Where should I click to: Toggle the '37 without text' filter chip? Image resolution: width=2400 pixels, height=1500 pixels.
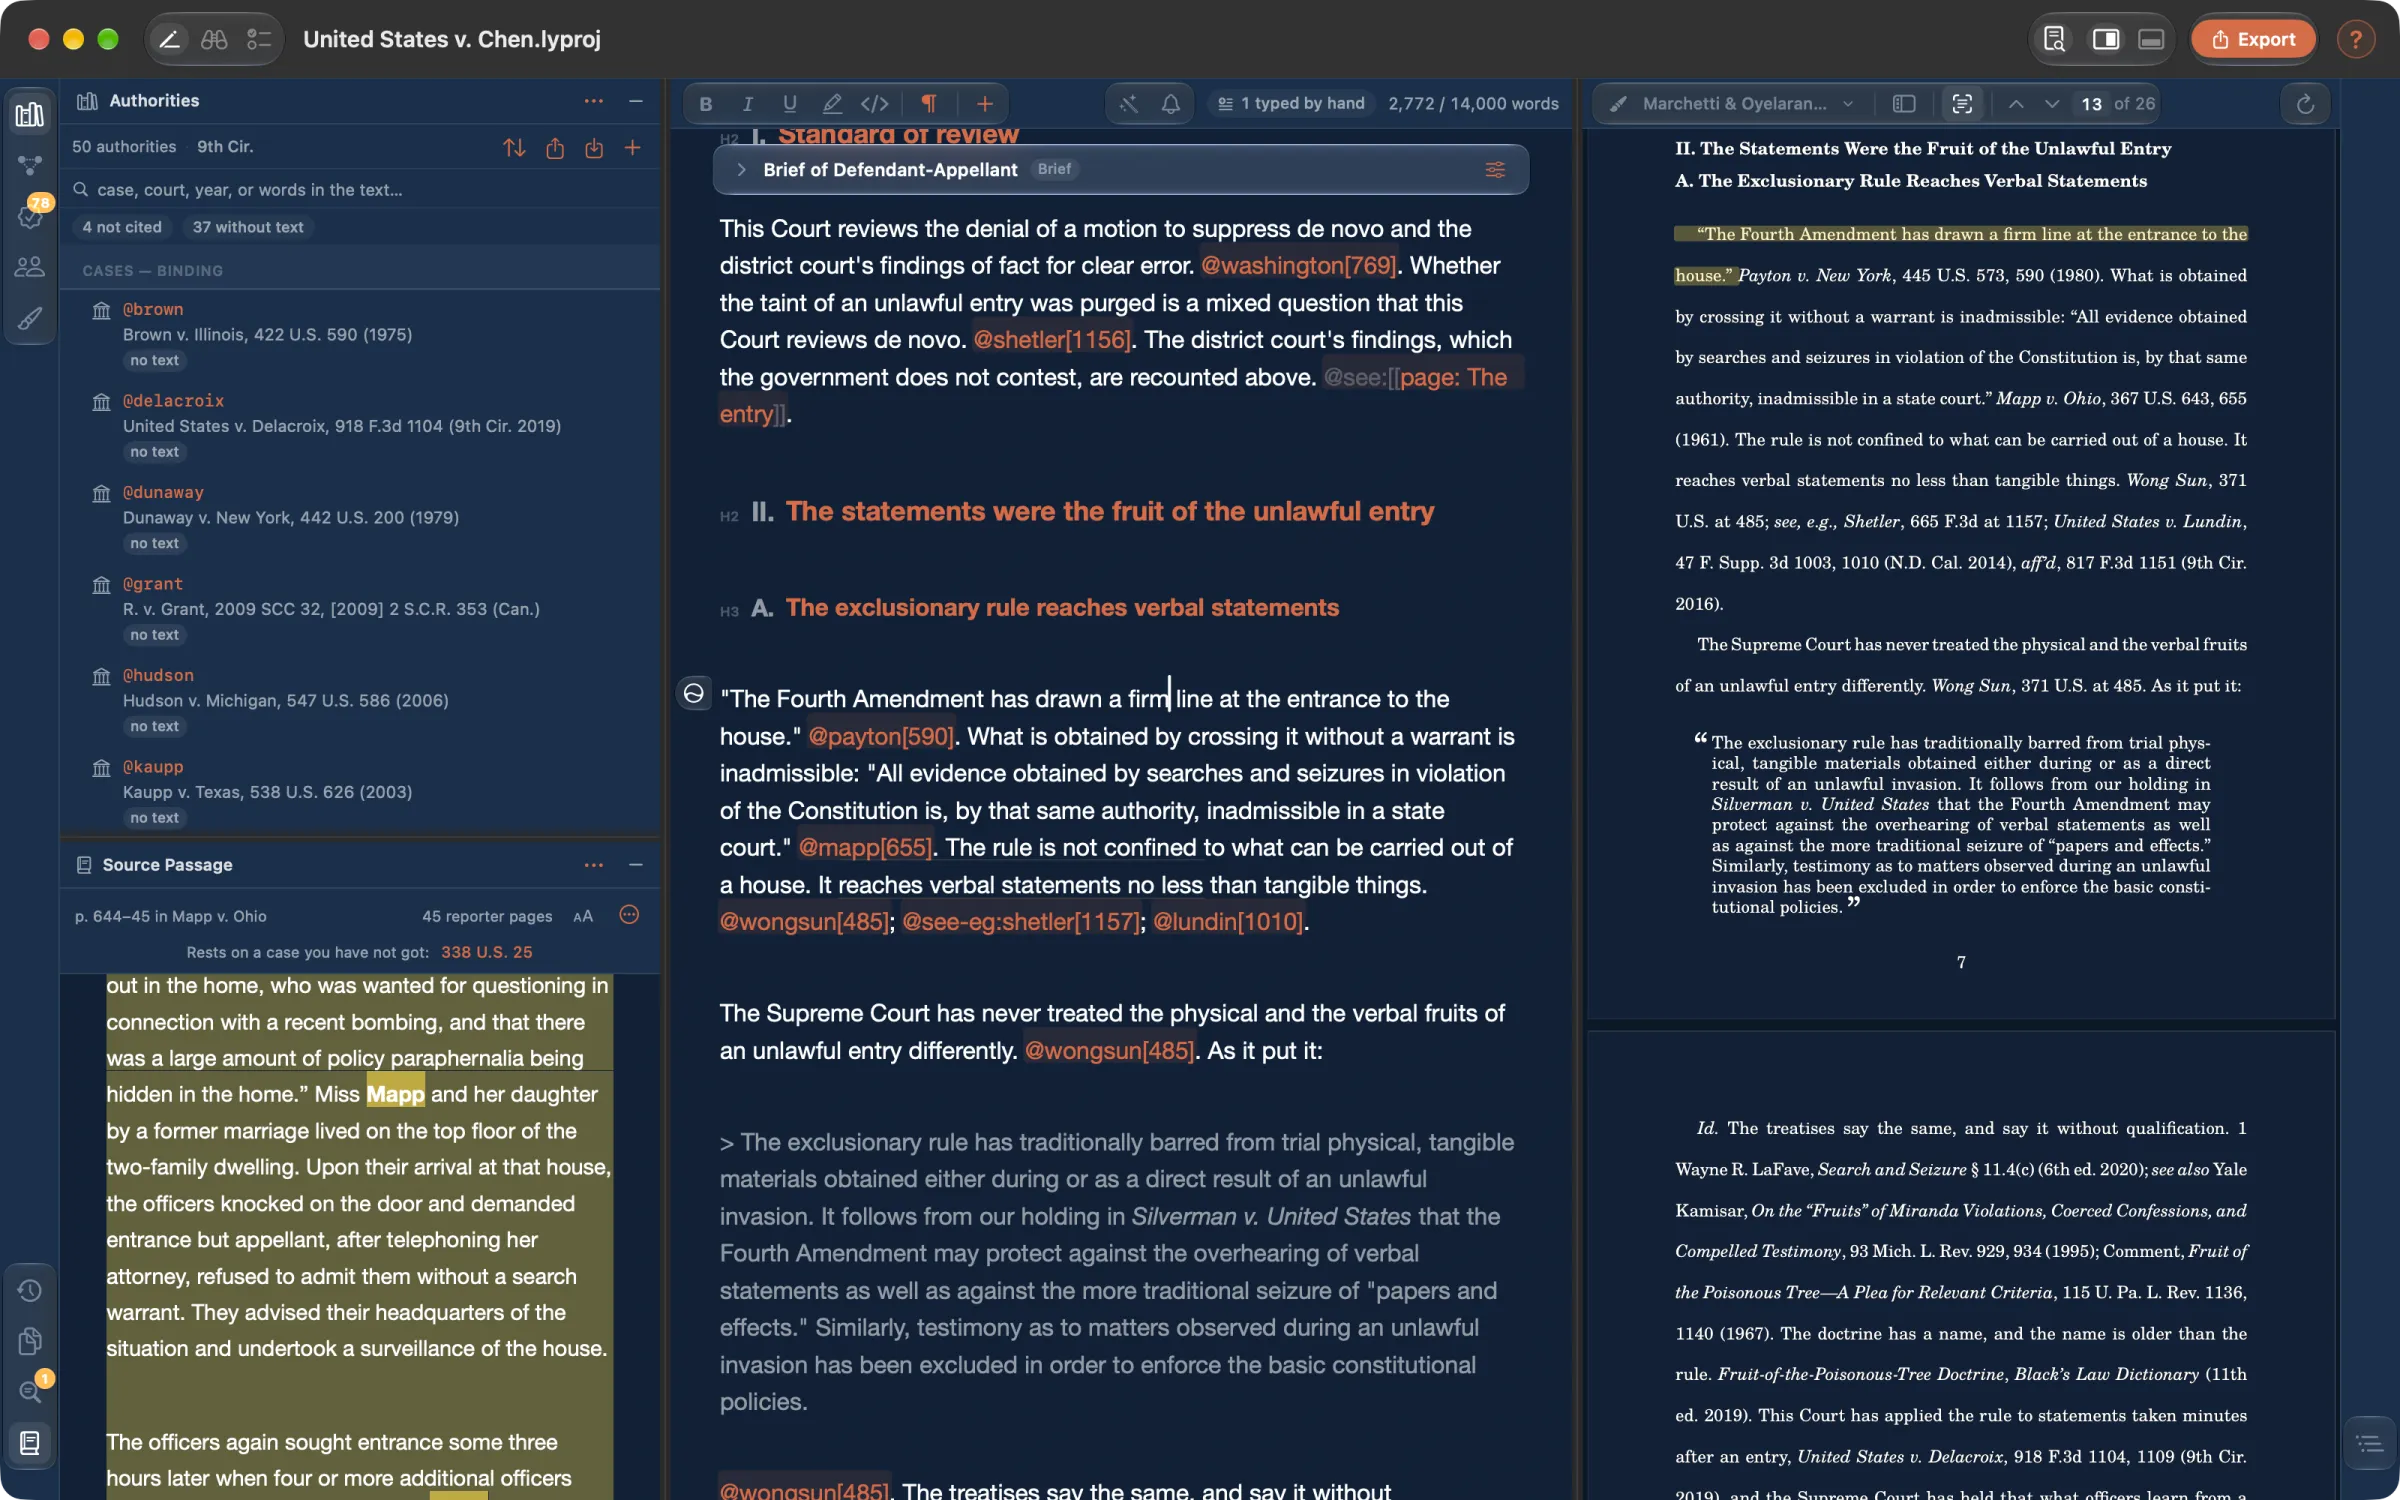pyautogui.click(x=247, y=227)
